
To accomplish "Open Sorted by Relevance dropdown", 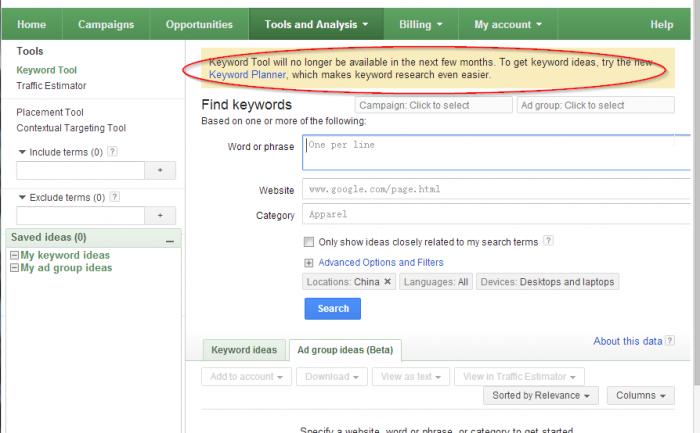I will point(541,396).
